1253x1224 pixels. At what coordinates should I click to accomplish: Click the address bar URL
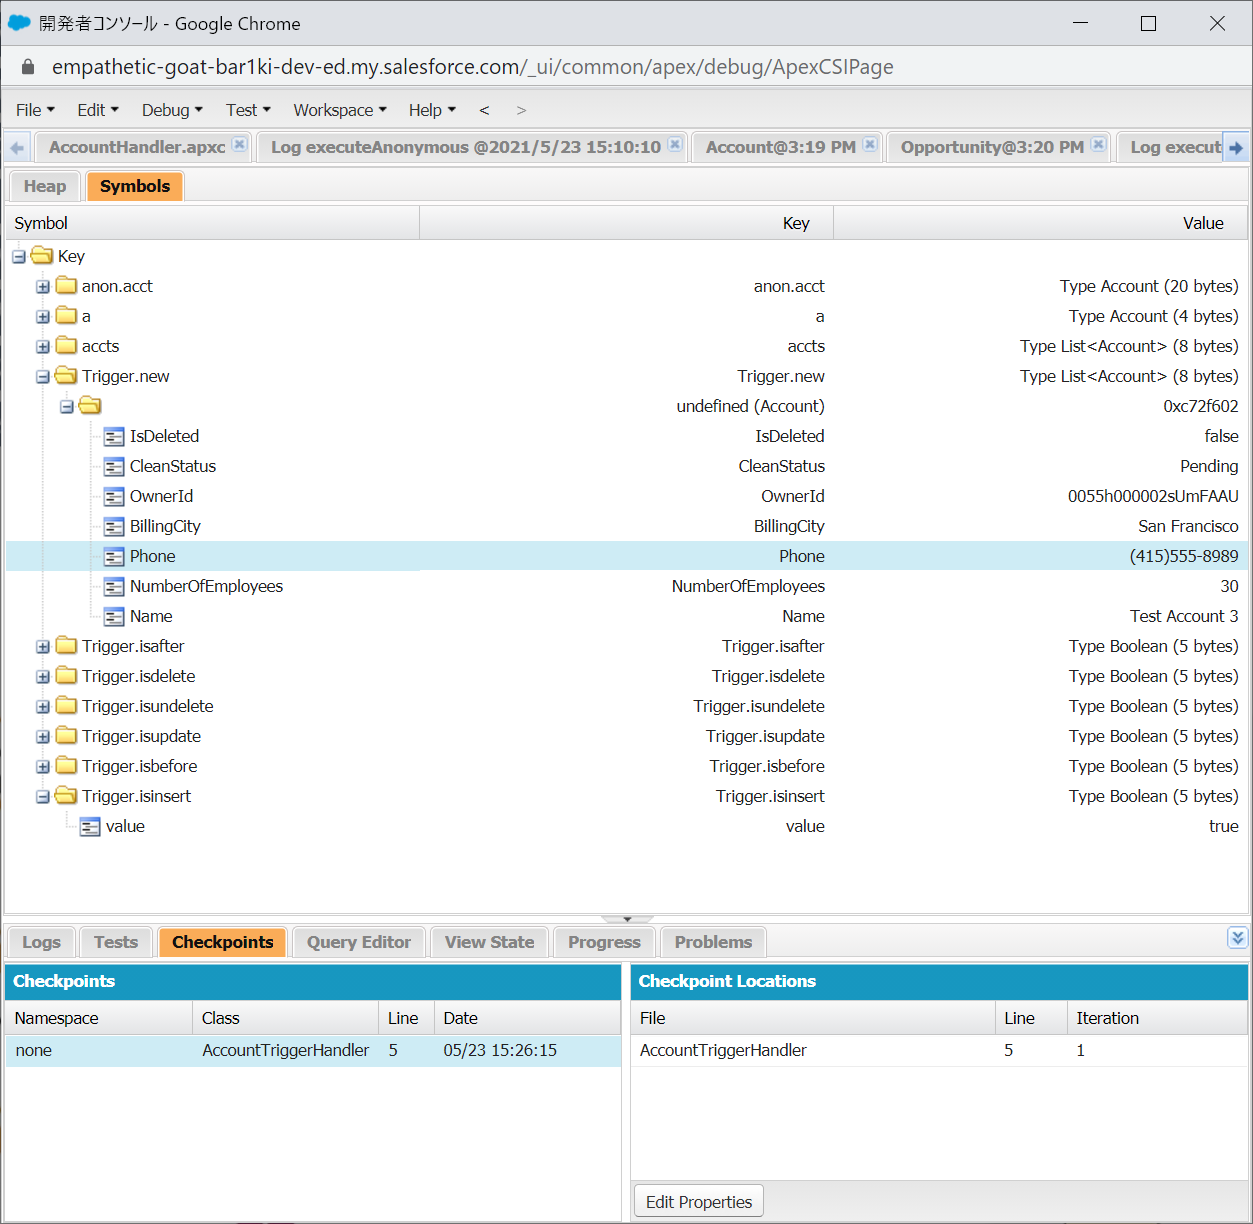(x=473, y=67)
